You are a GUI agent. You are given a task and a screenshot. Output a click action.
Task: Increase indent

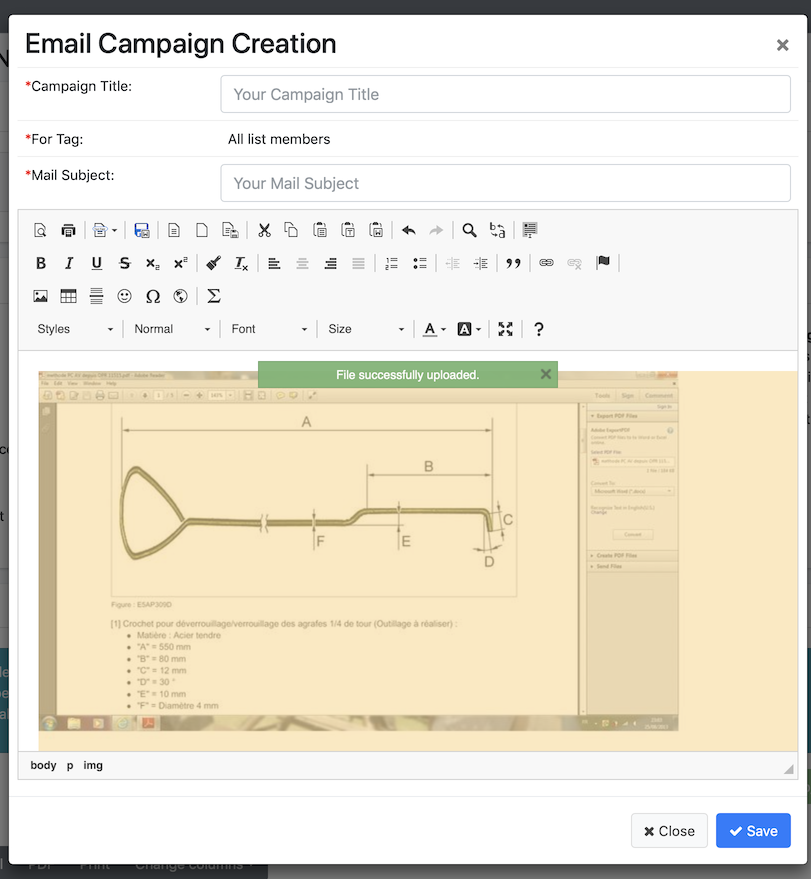click(480, 263)
